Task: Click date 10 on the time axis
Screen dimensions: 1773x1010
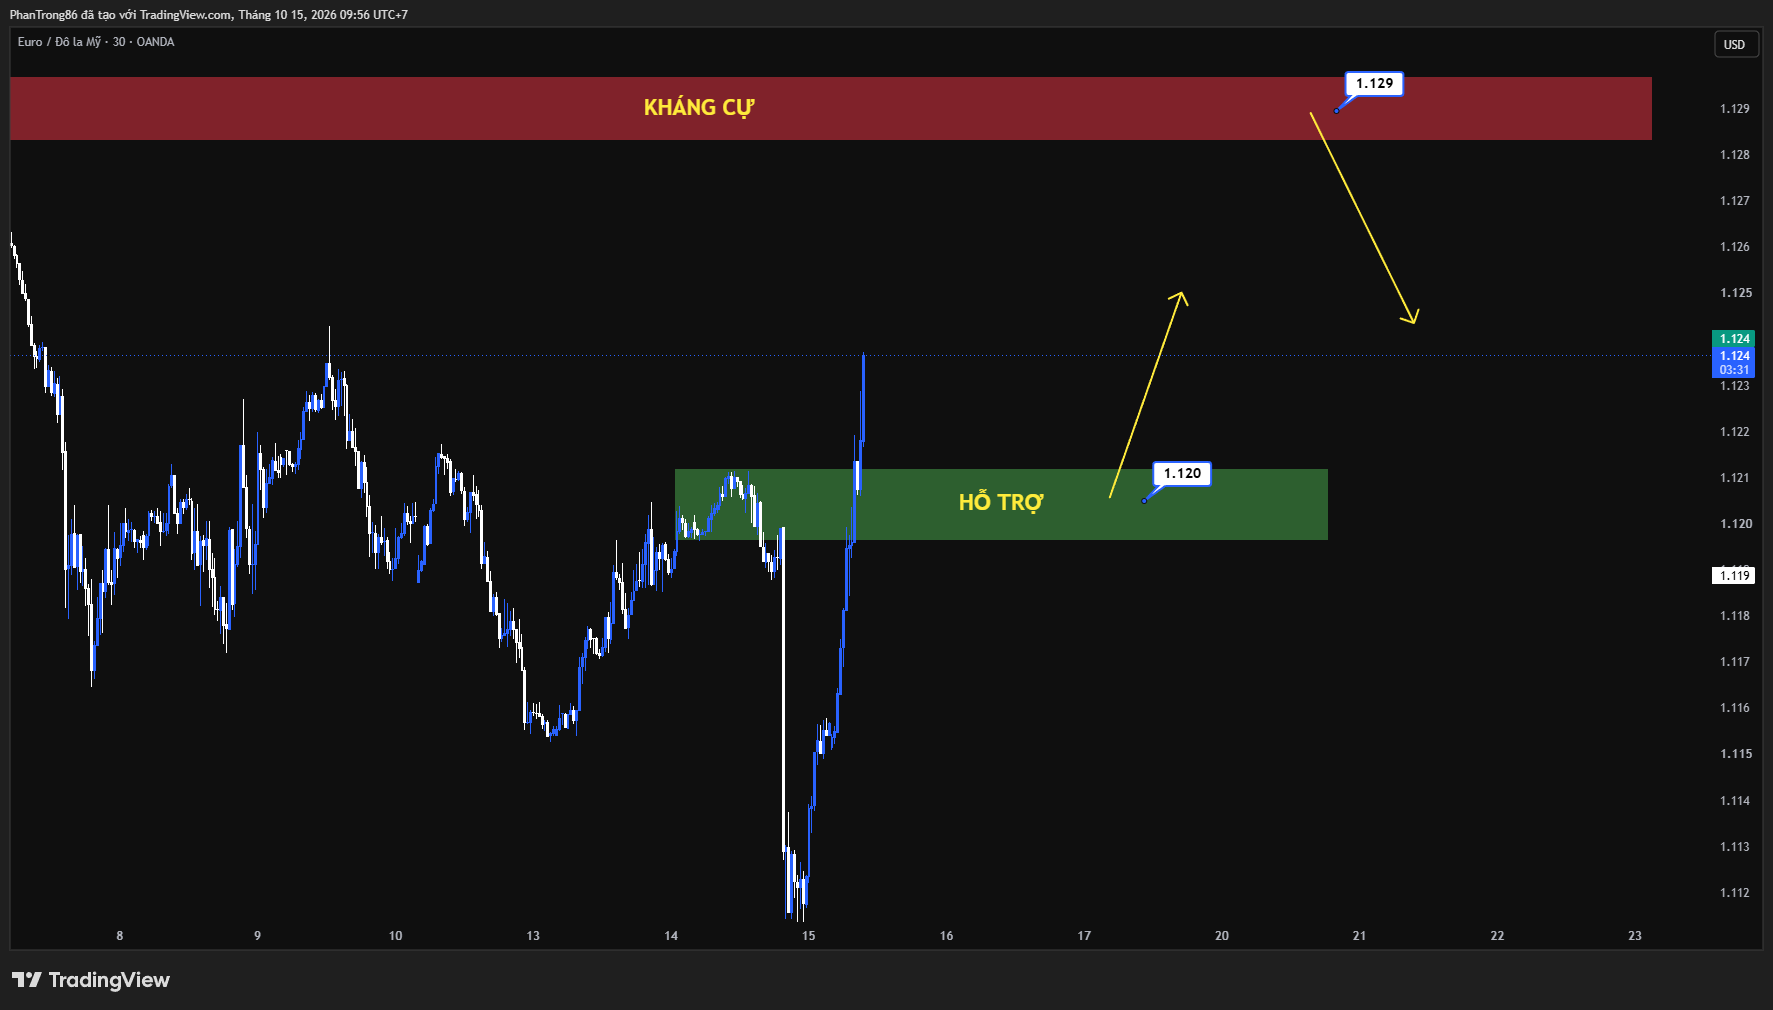Action: (396, 936)
